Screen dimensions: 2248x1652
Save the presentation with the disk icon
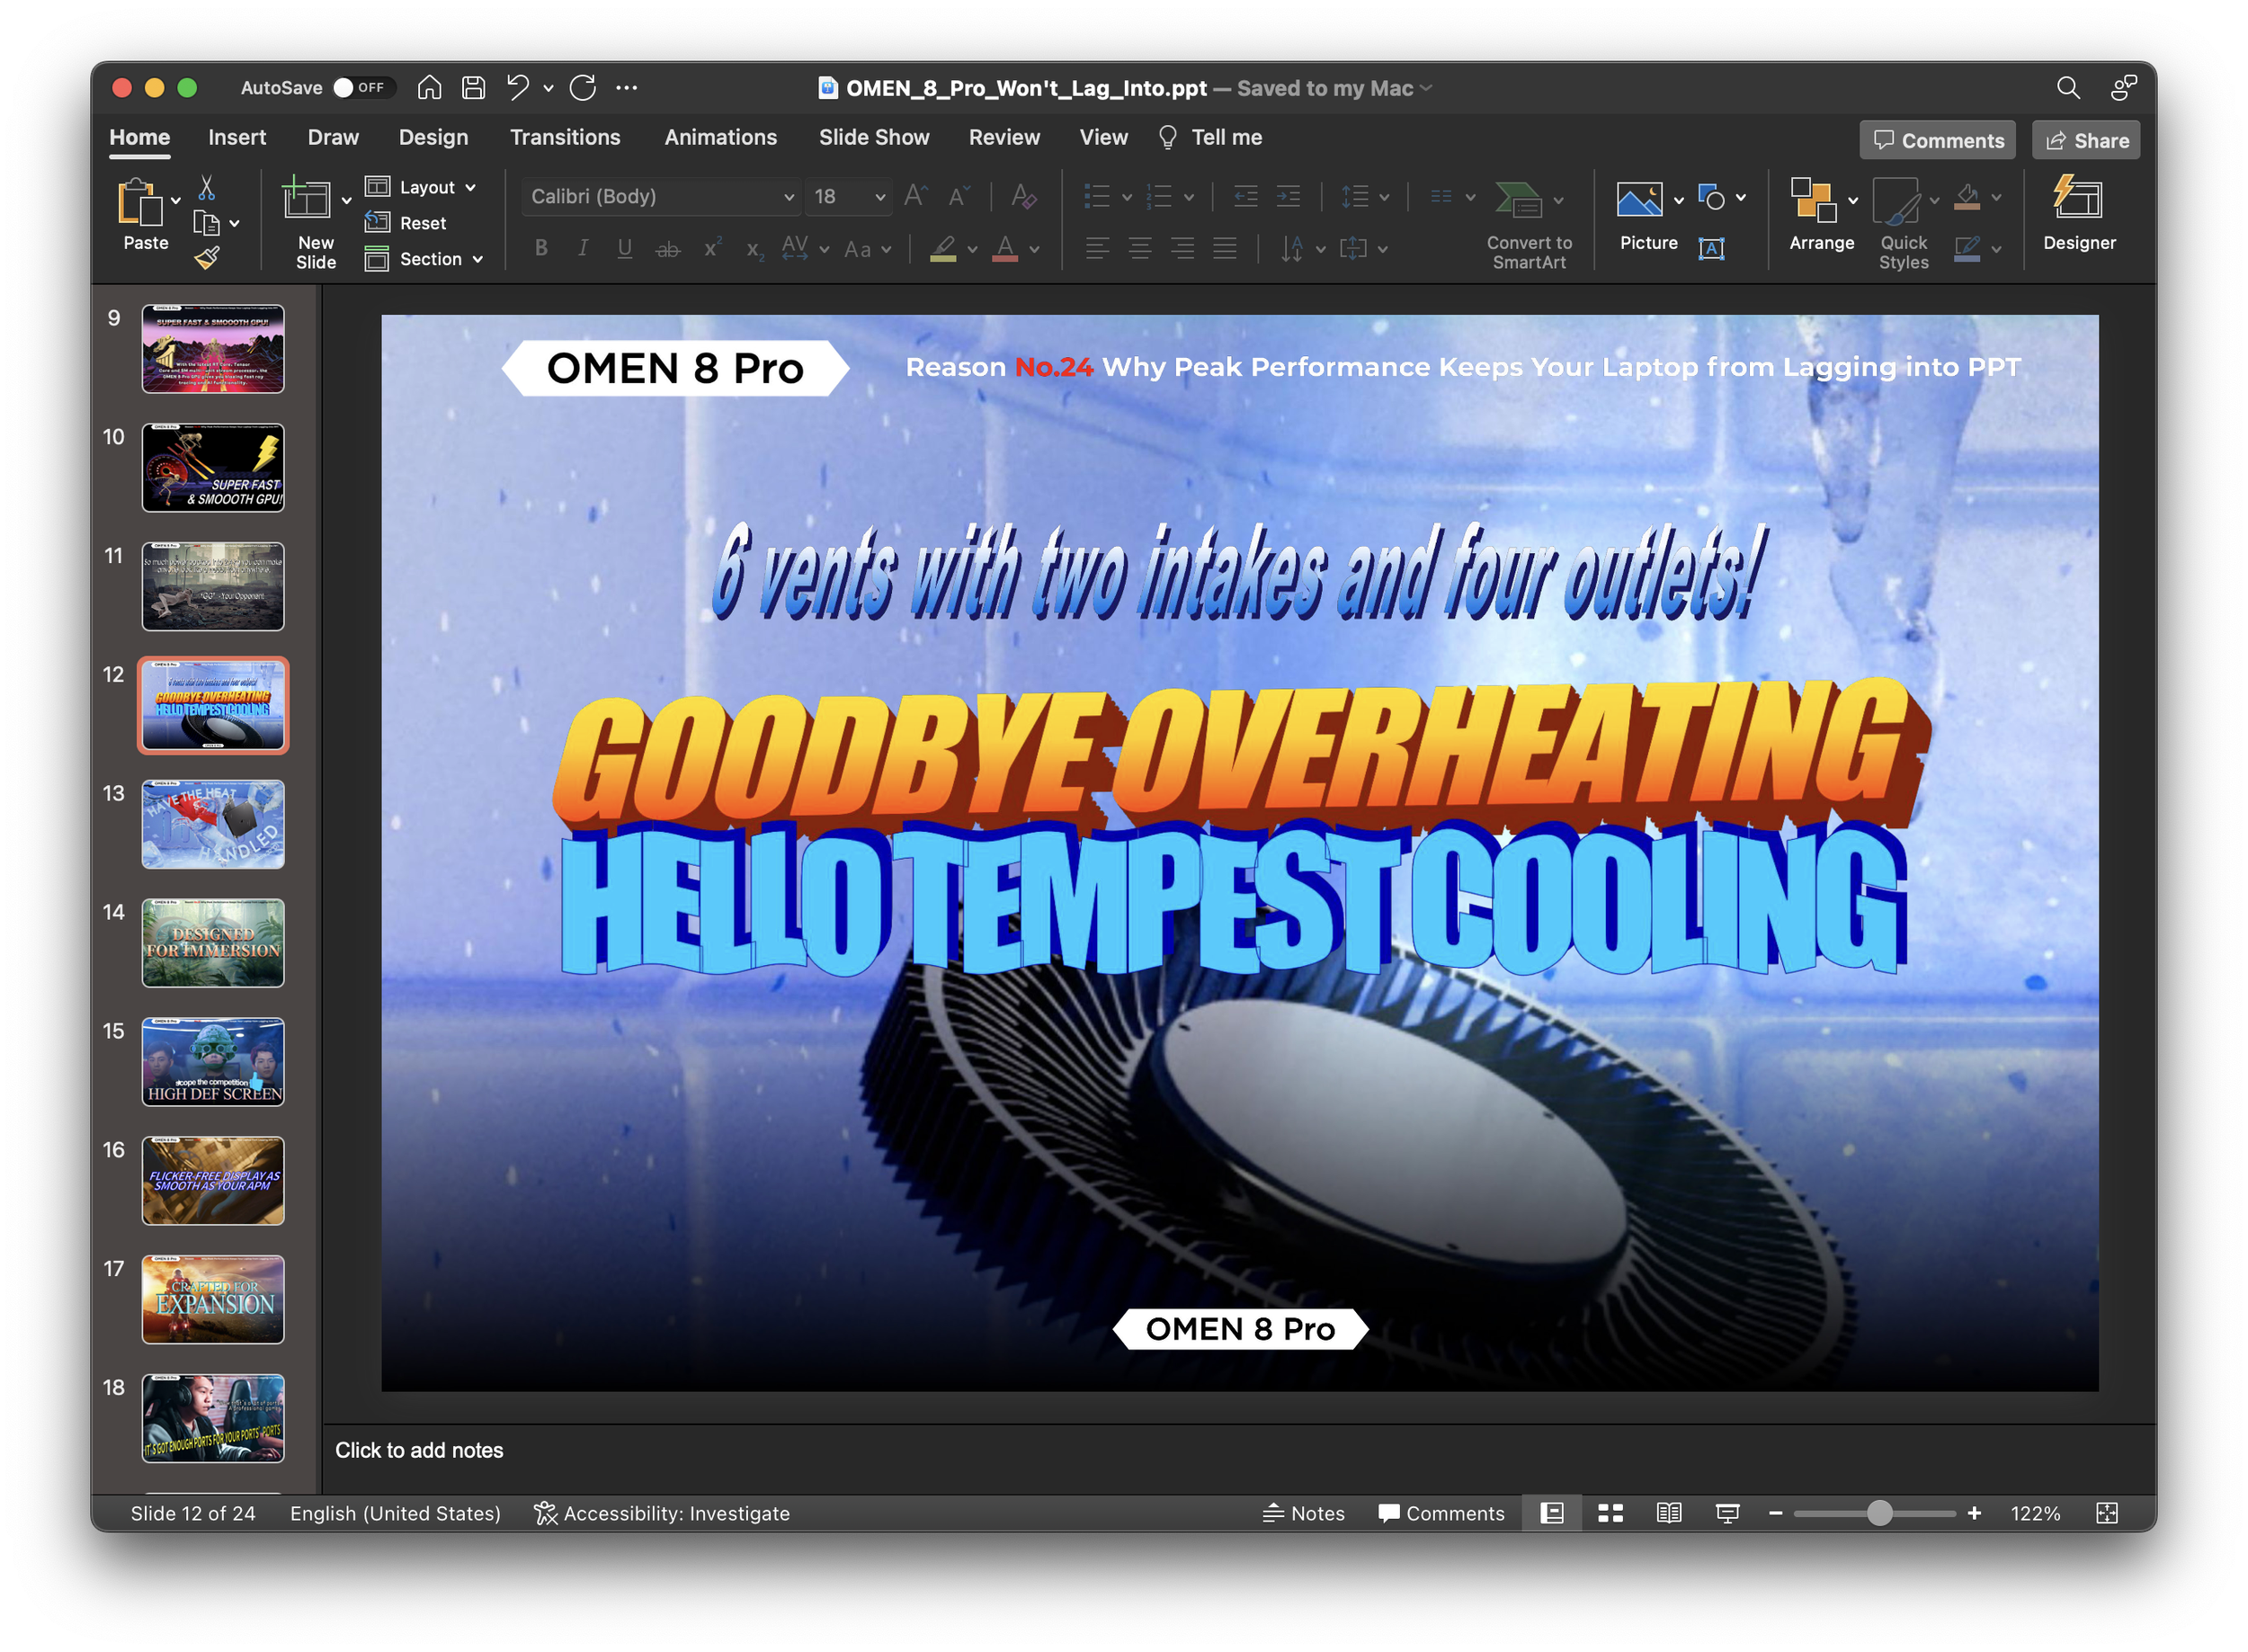pos(473,88)
